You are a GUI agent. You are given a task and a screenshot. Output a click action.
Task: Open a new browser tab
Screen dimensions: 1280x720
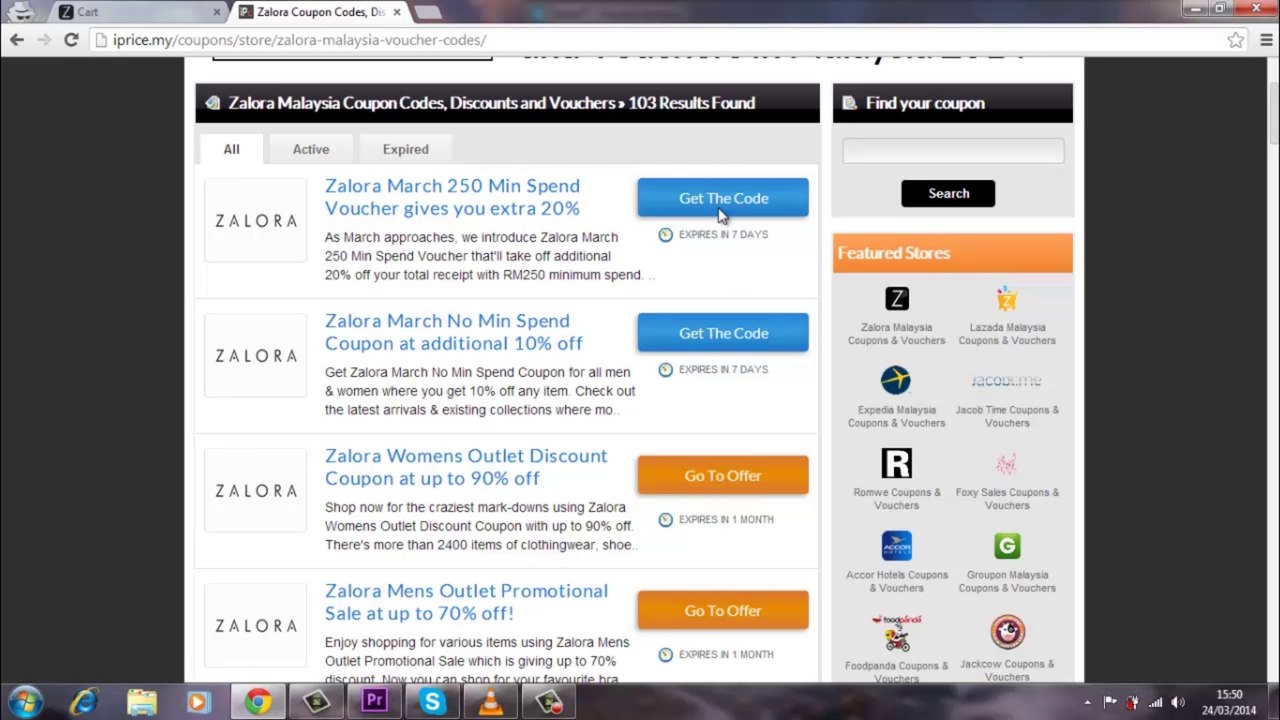(427, 12)
